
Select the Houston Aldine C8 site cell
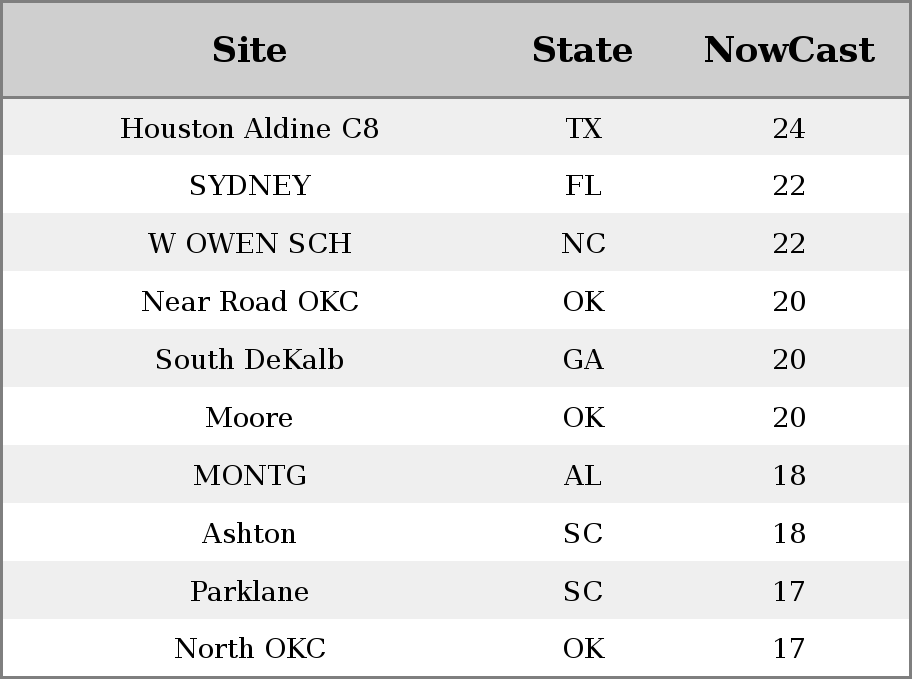(250, 129)
